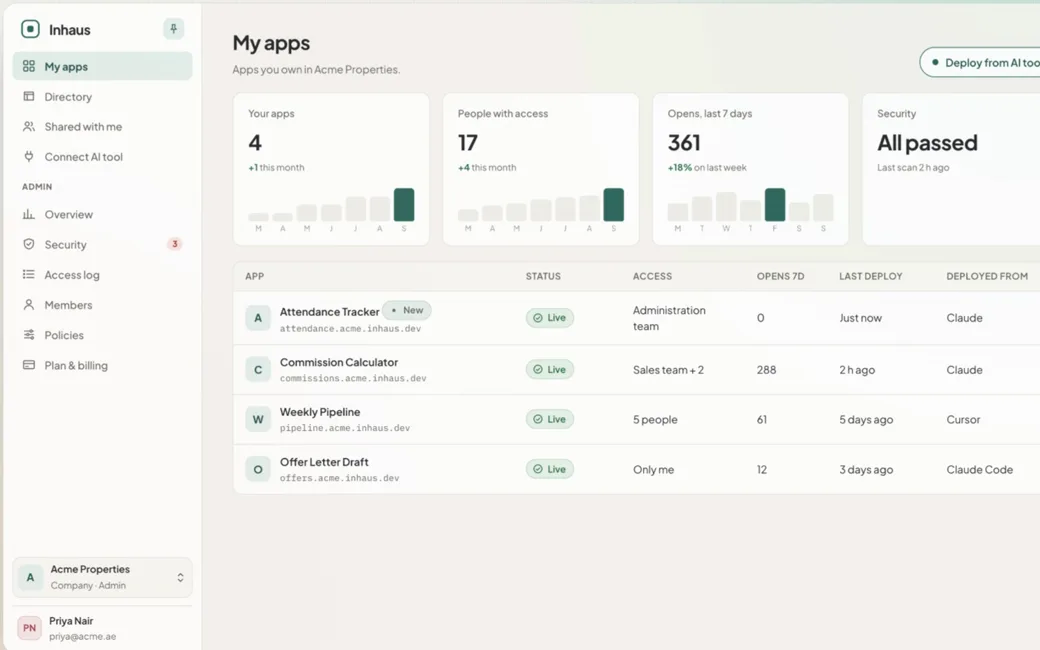Click the Policies sliders icon
The height and width of the screenshot is (650, 1040).
(x=29, y=334)
